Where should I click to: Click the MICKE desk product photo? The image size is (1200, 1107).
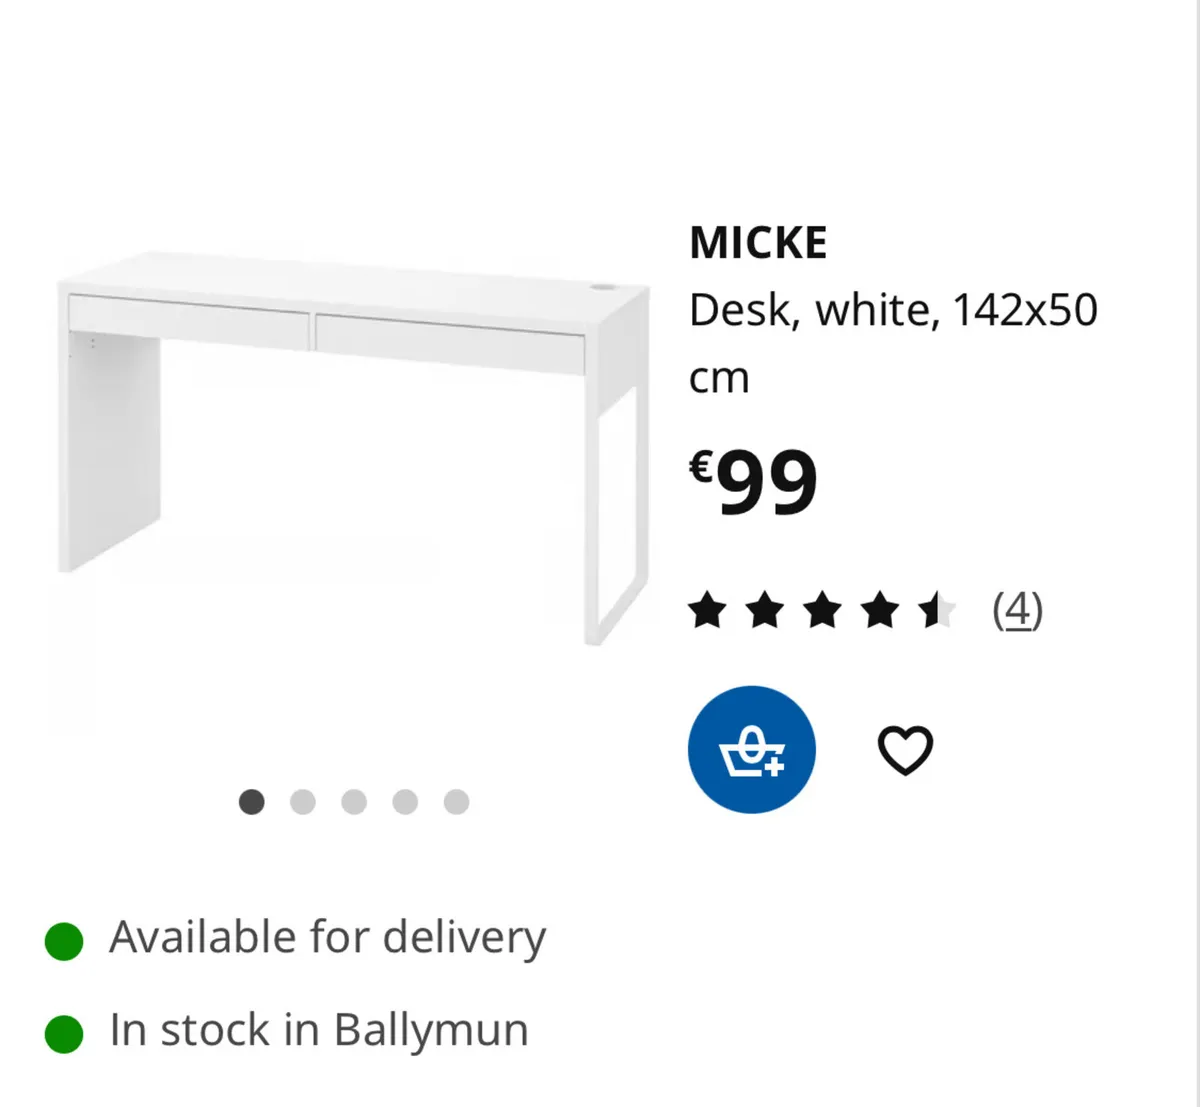tap(350, 450)
